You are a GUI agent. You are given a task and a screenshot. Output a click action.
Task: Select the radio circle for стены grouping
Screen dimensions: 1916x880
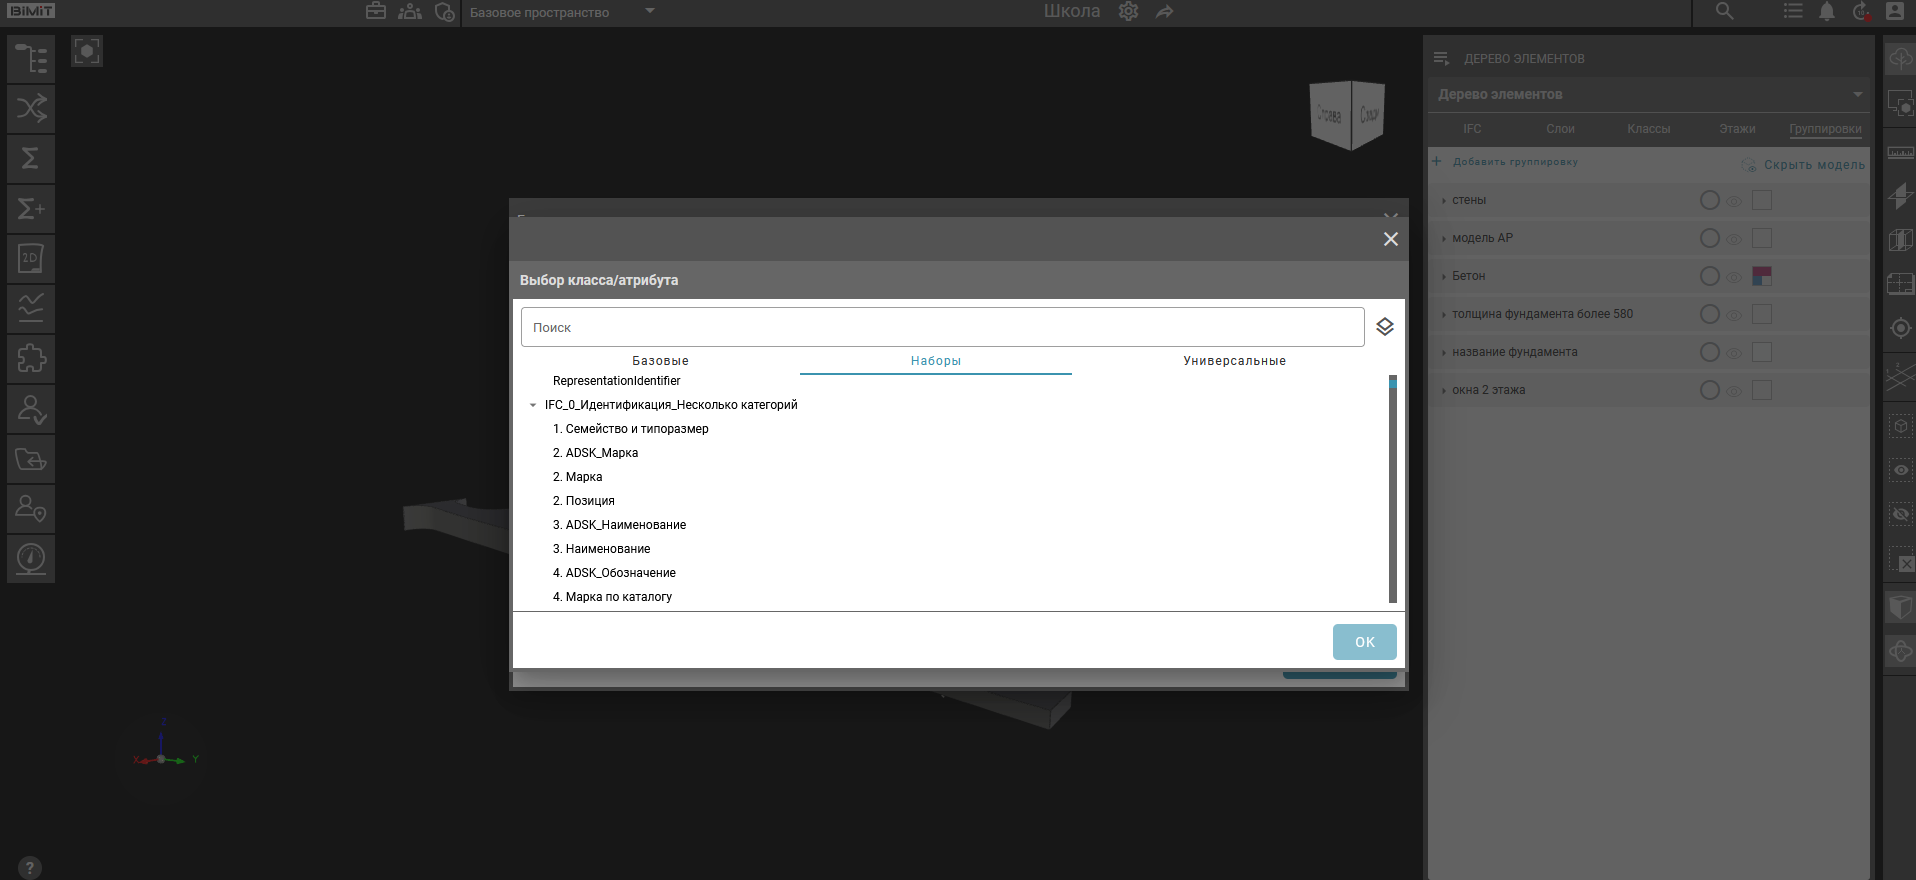(x=1709, y=201)
